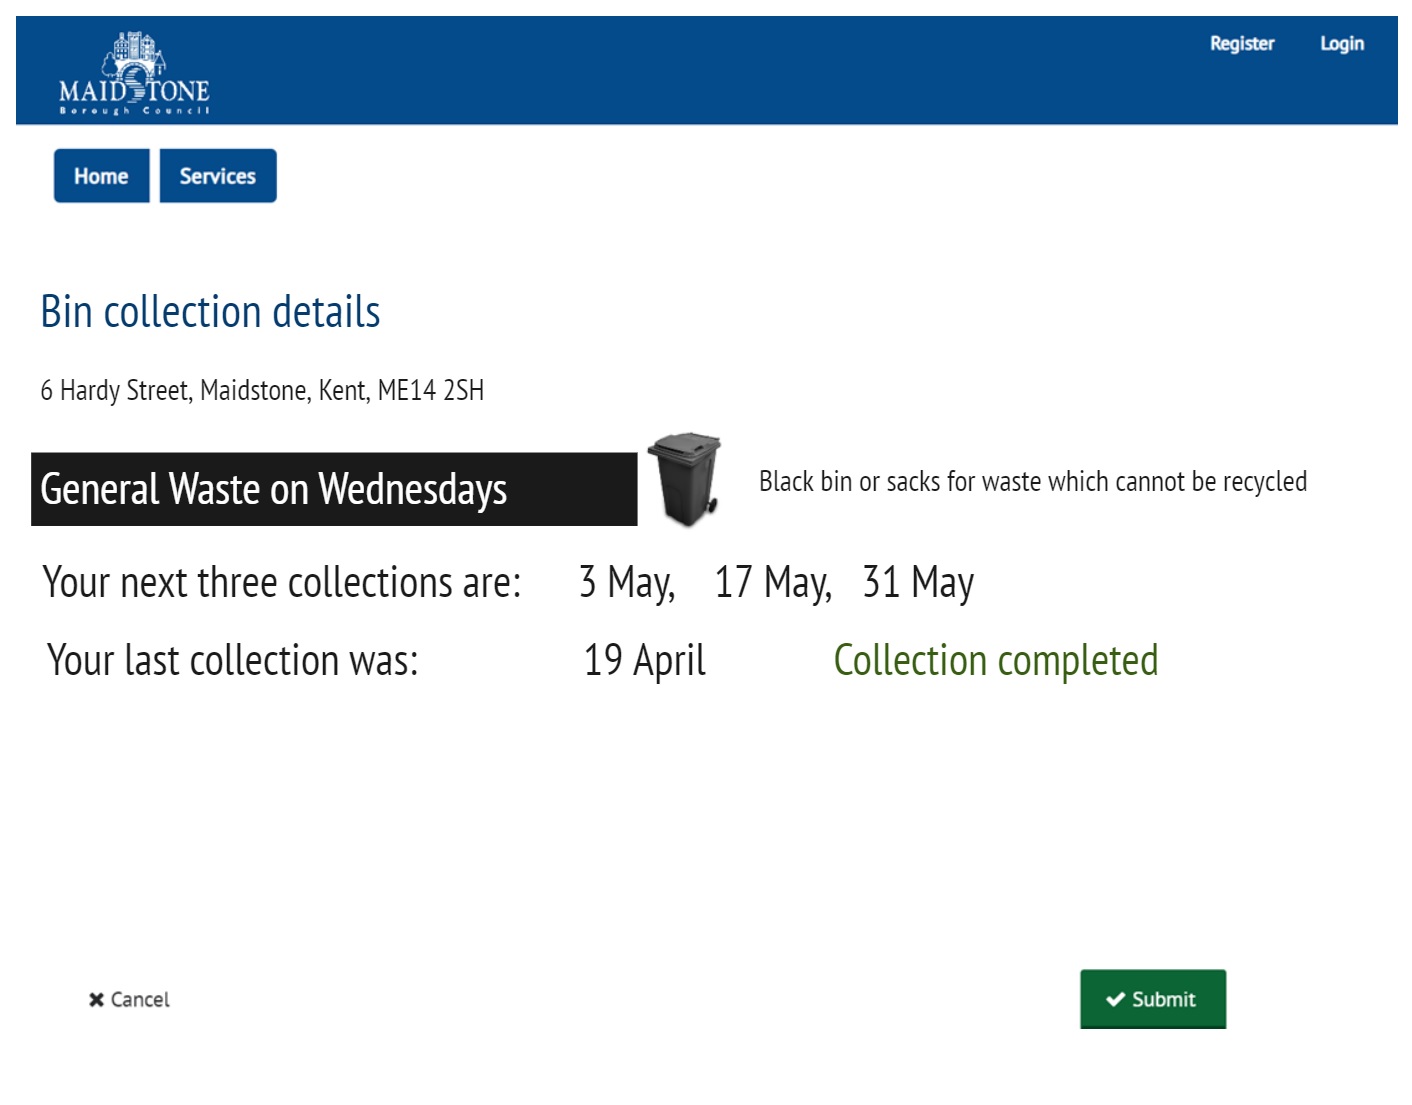The height and width of the screenshot is (1105, 1412).
Task: Click the X icon beside Cancel
Action: coord(96,999)
